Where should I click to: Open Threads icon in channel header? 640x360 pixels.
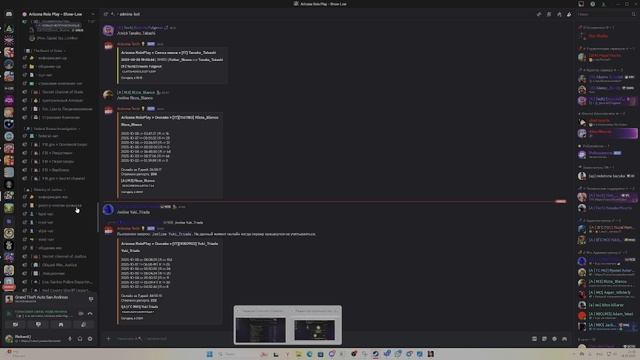point(539,14)
